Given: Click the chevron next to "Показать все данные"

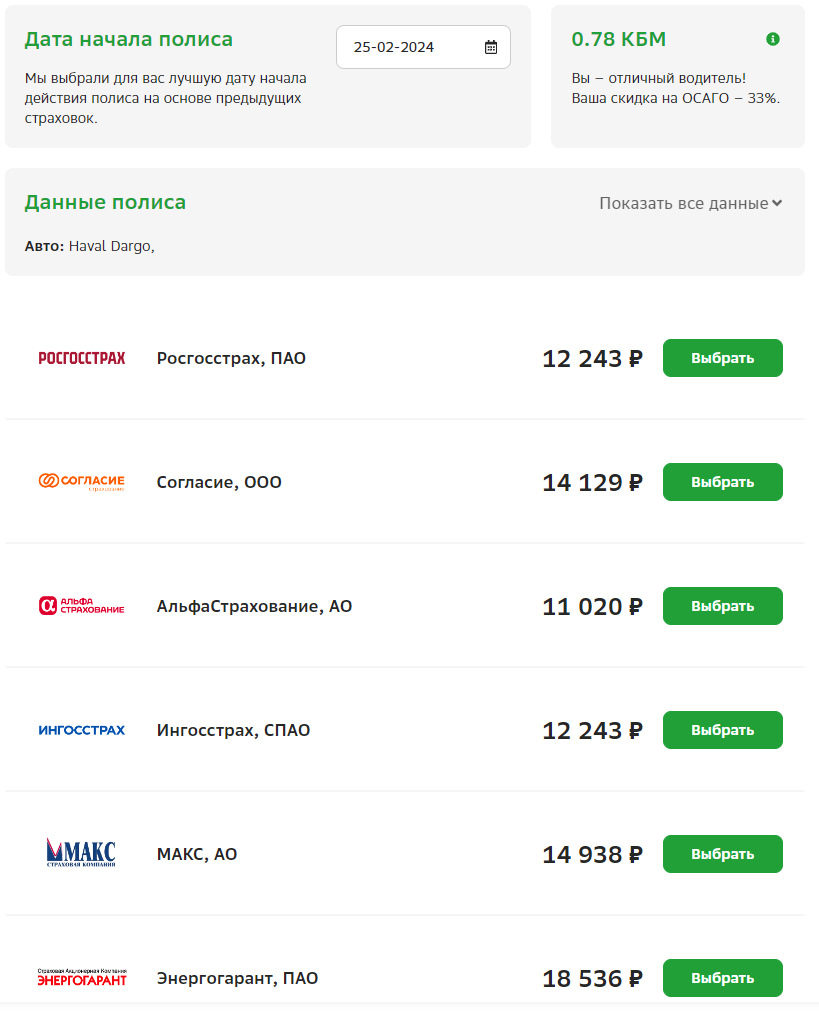Looking at the screenshot, I should 777,203.
